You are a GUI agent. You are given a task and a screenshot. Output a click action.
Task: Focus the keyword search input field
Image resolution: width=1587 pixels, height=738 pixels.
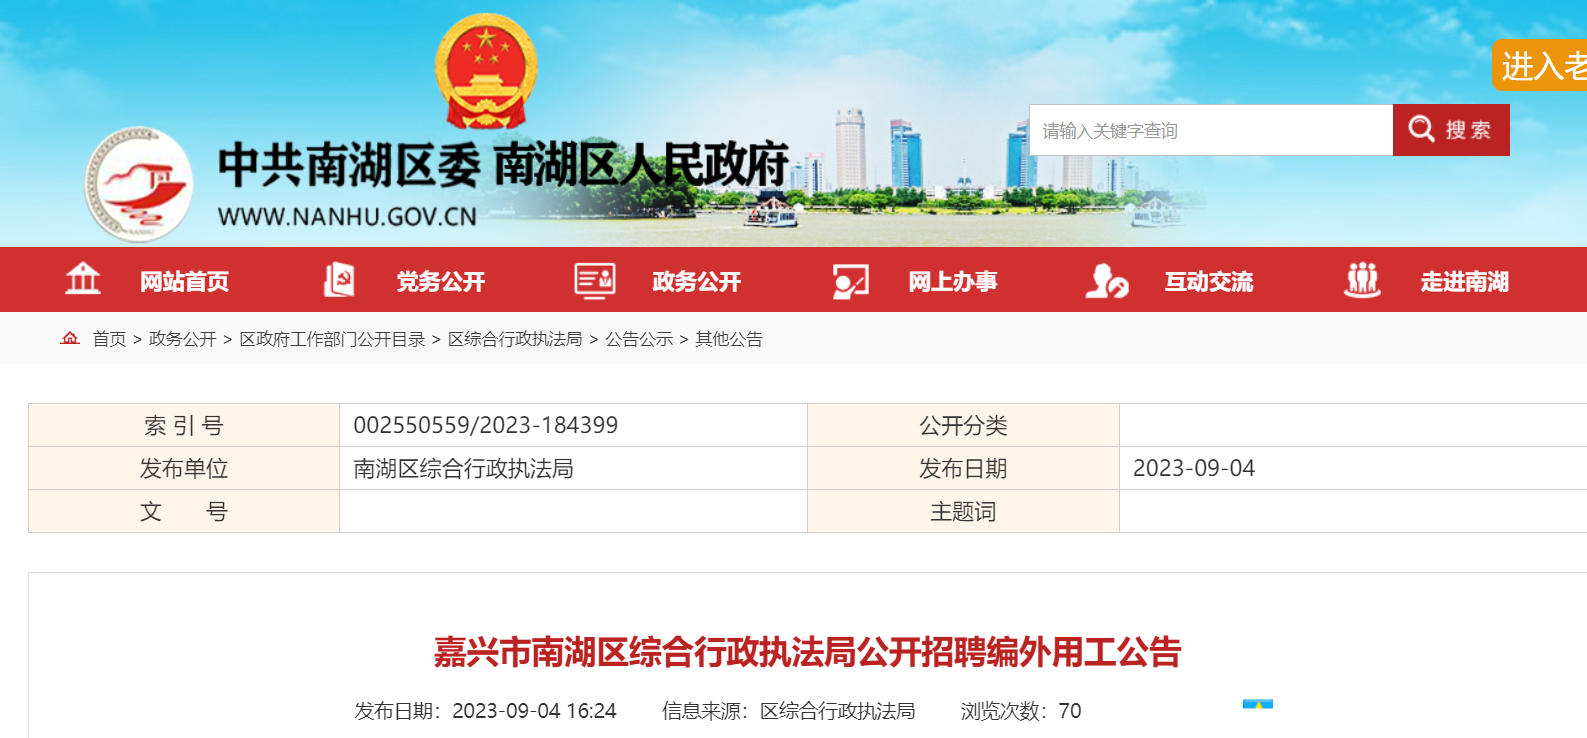(x=1211, y=130)
